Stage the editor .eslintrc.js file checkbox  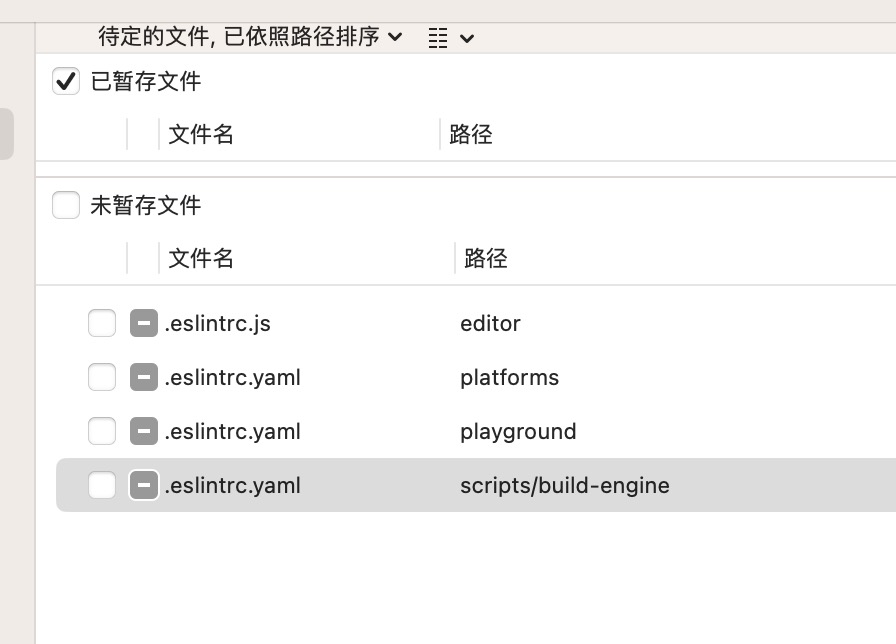[102, 323]
